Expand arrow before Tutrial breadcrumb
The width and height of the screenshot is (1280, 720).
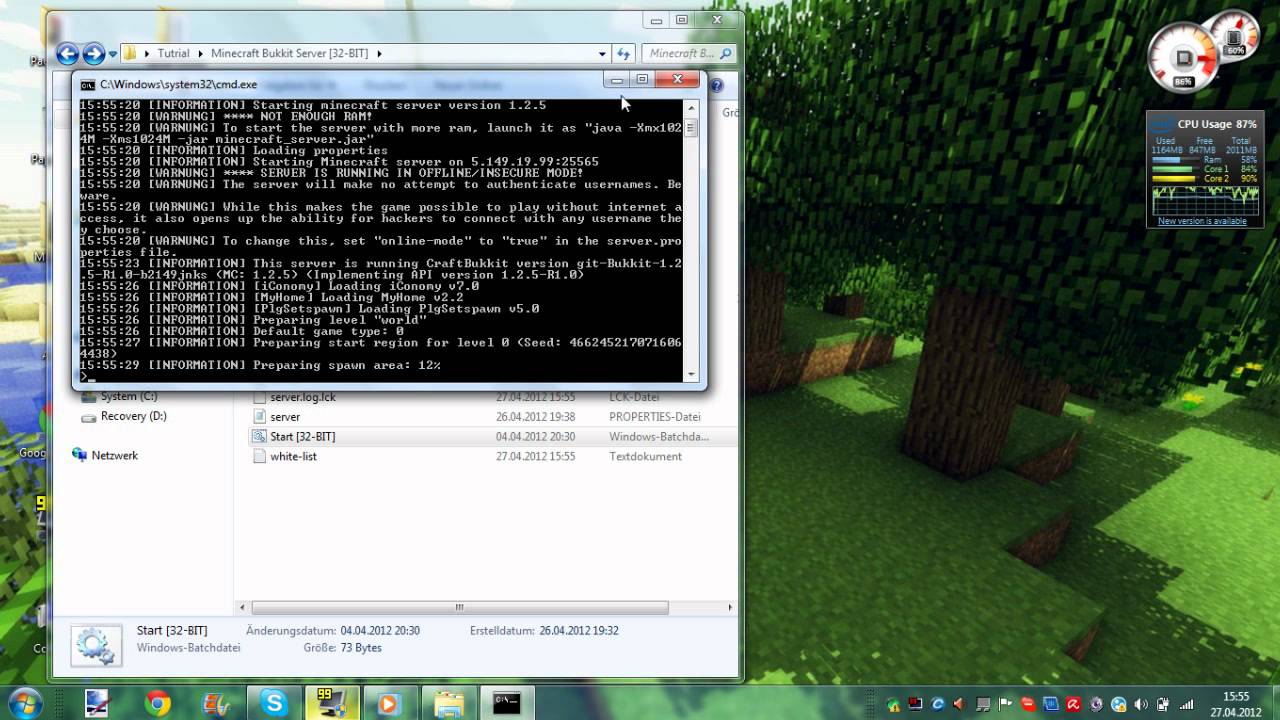147,54
